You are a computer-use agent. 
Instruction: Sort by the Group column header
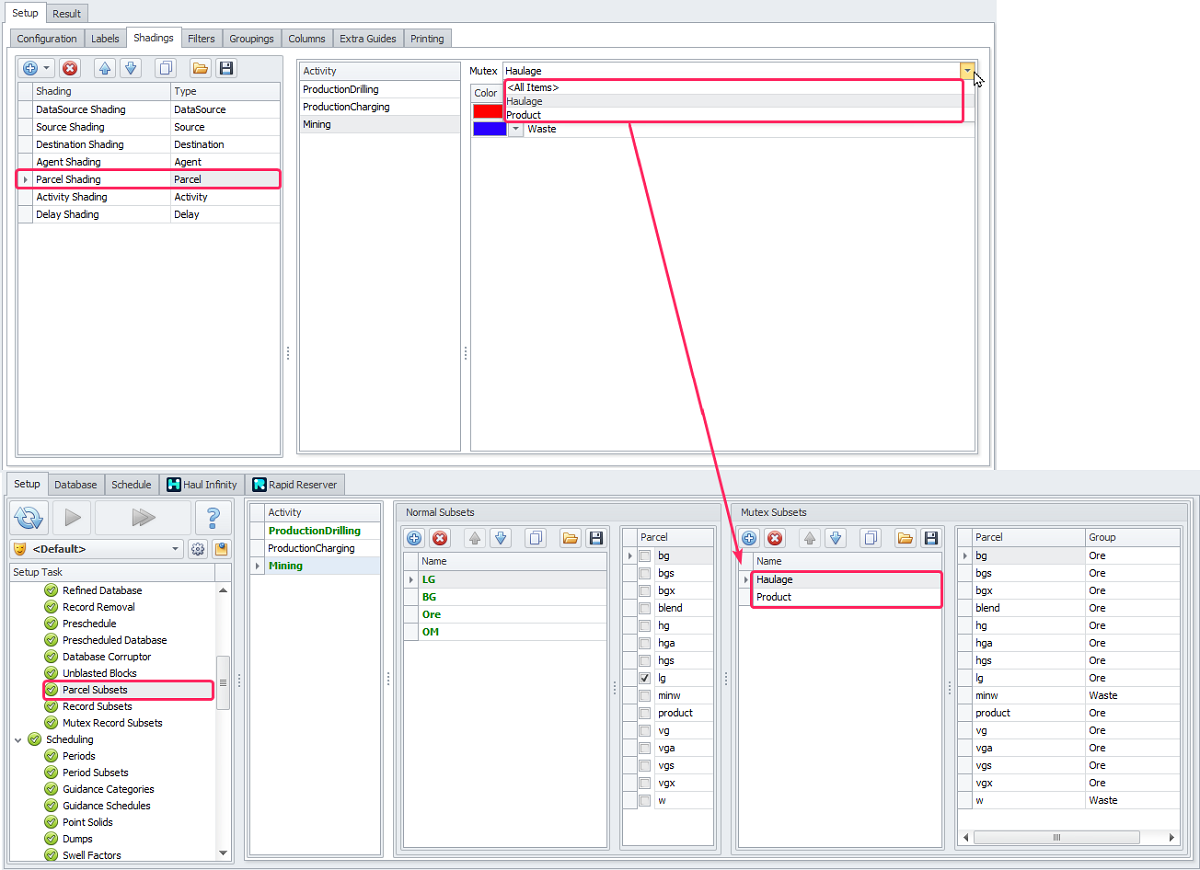pos(1132,537)
